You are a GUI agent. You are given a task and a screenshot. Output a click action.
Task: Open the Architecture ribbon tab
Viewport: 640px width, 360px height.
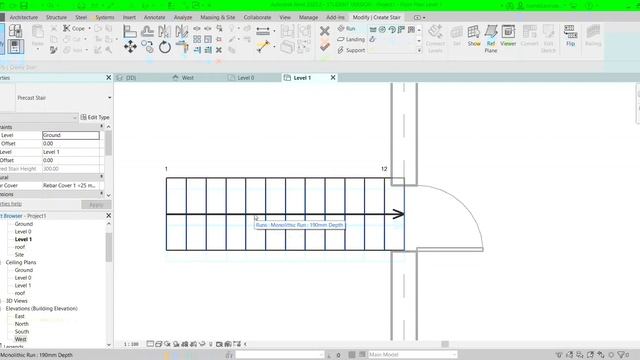pos(24,18)
